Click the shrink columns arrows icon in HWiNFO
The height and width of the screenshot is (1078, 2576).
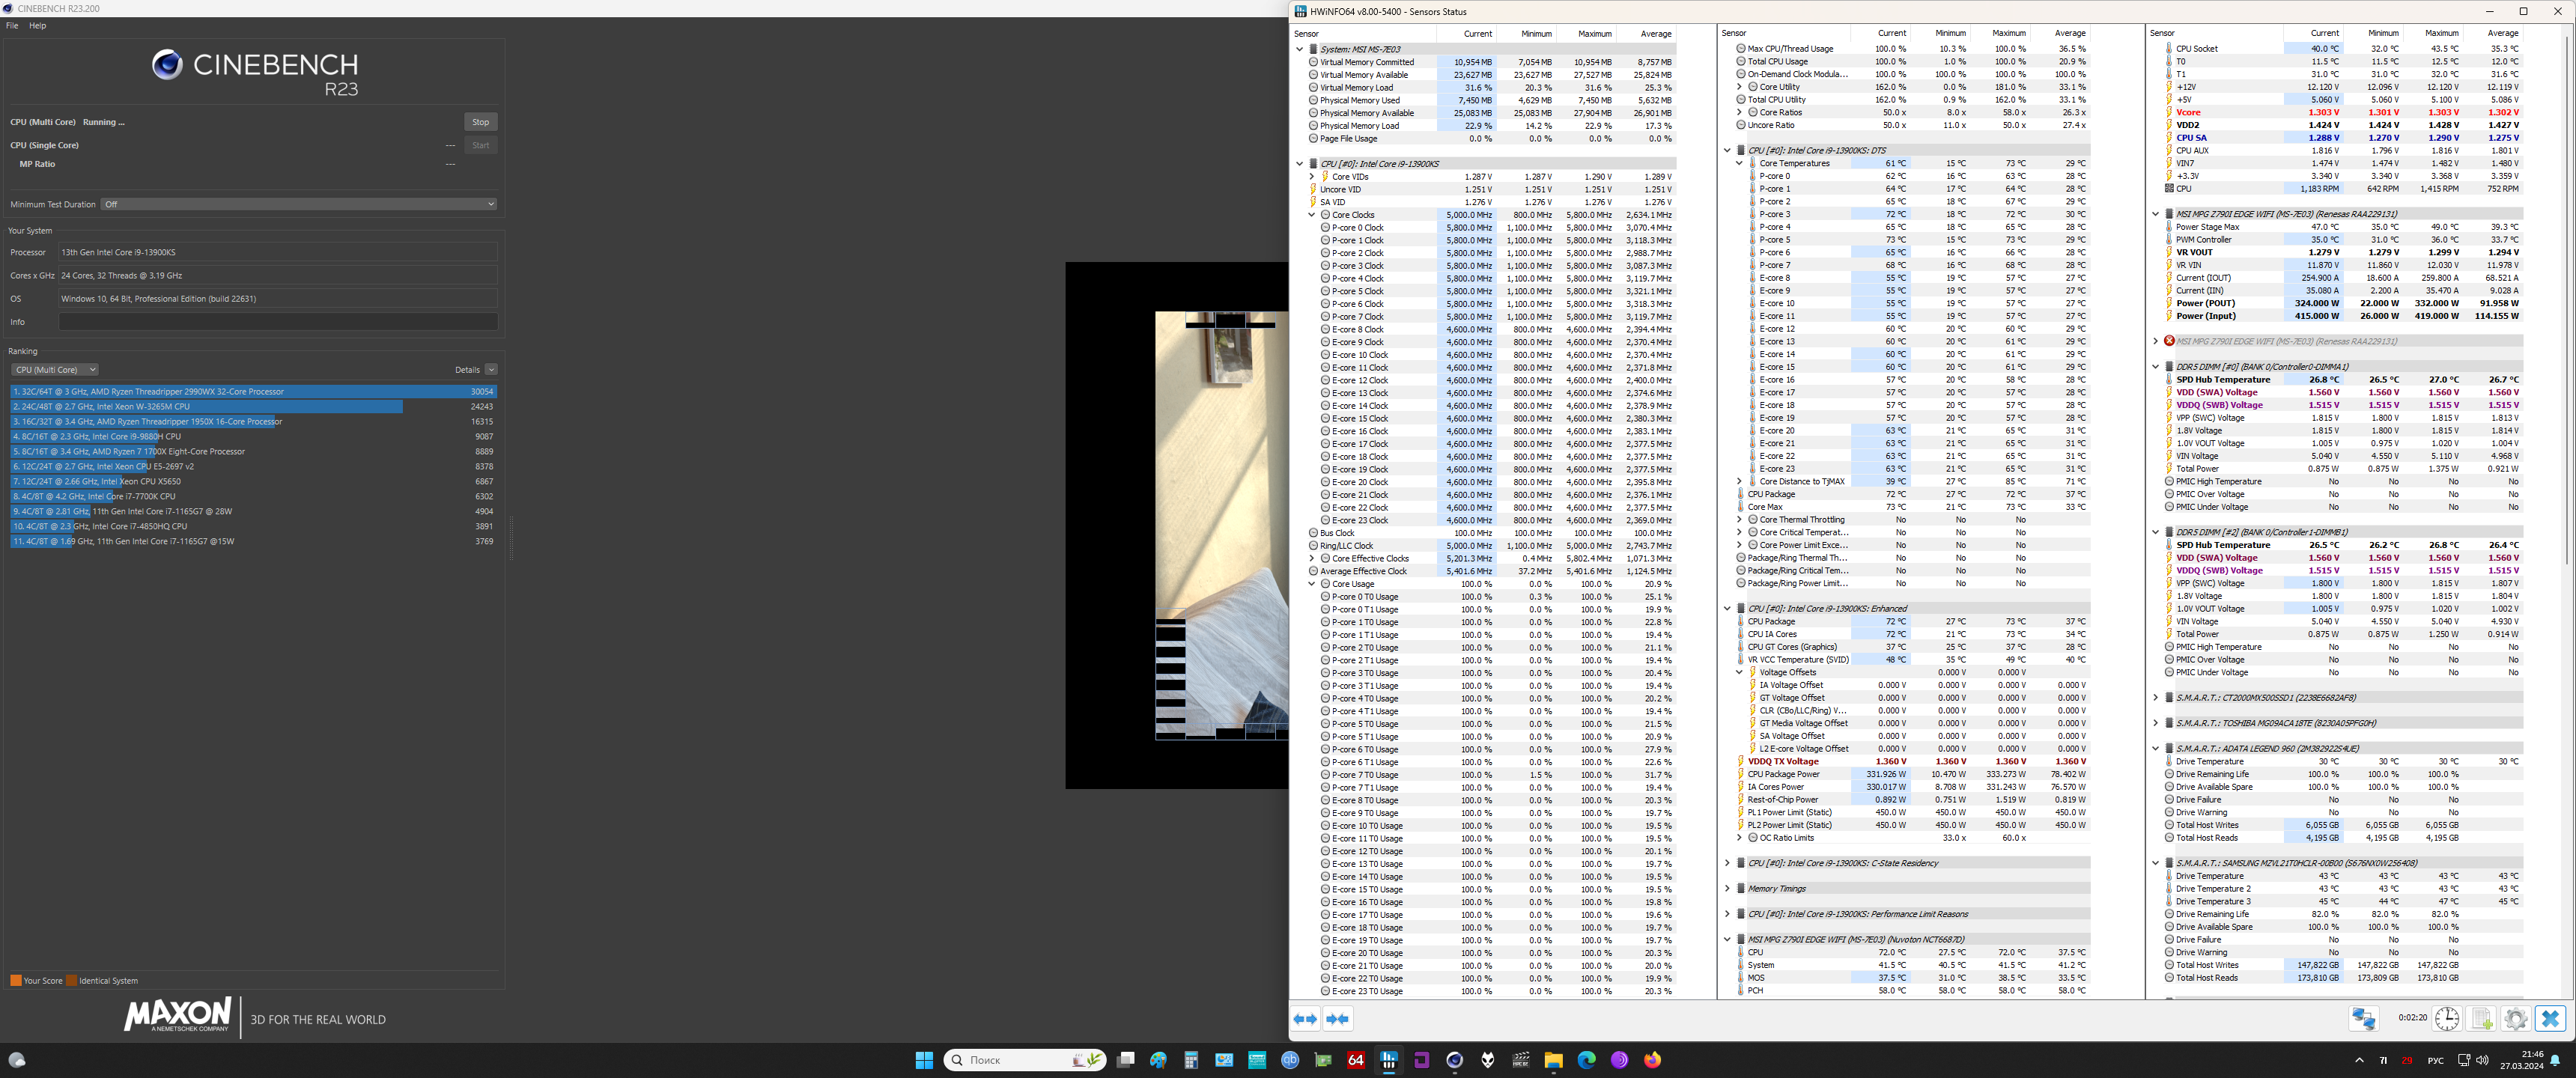(x=1337, y=1019)
